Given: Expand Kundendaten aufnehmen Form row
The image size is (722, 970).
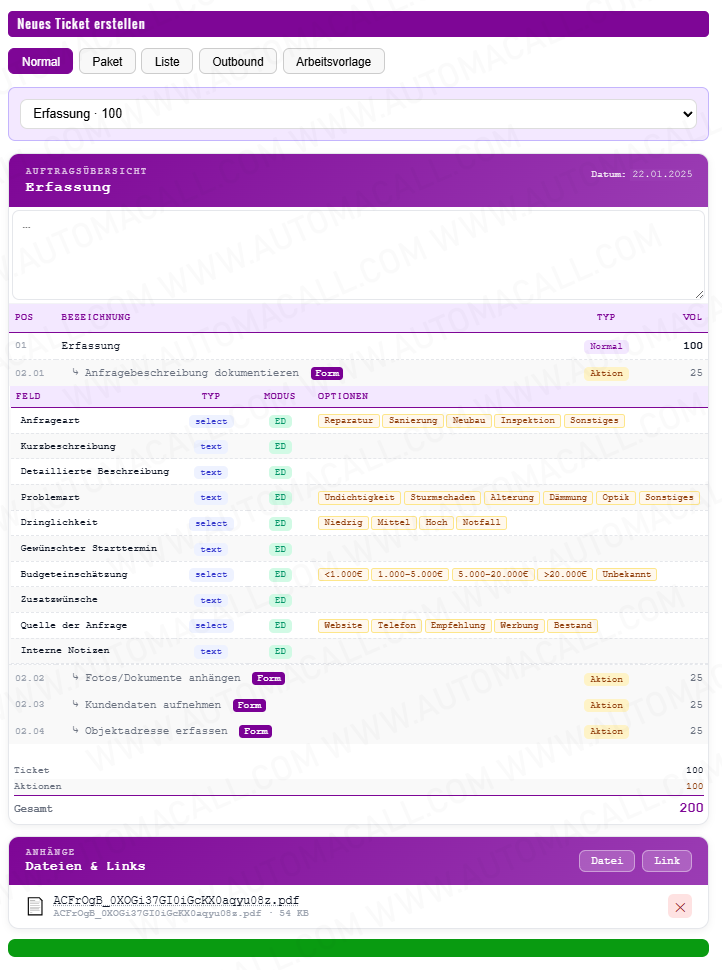Looking at the screenshot, I should [153, 705].
